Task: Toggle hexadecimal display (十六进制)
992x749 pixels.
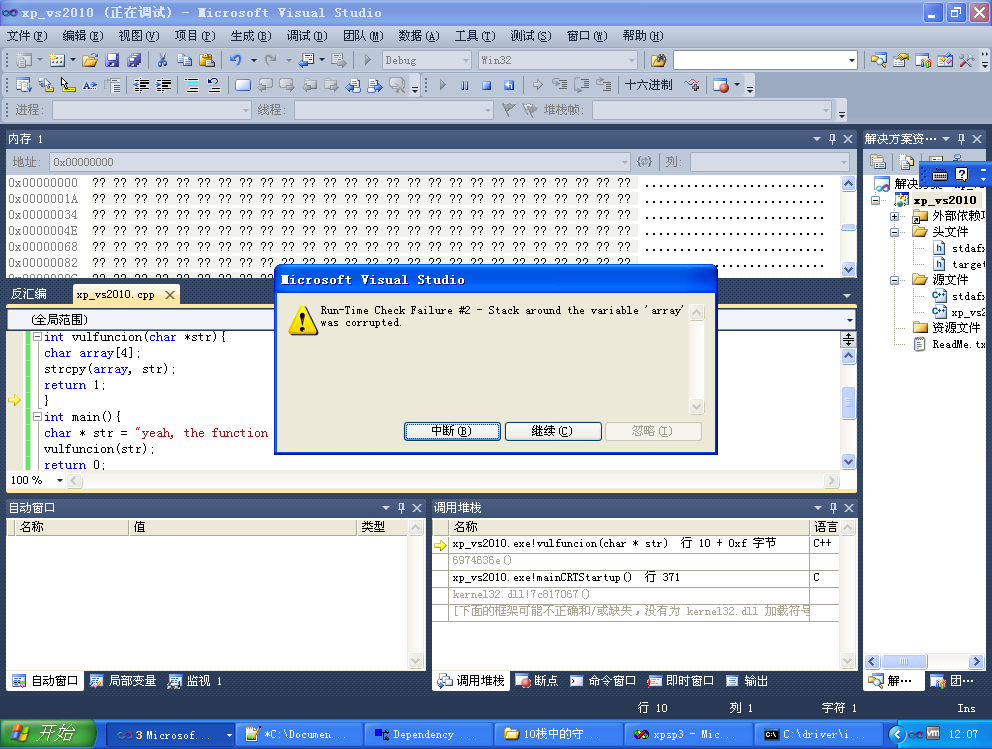Action: click(648, 85)
